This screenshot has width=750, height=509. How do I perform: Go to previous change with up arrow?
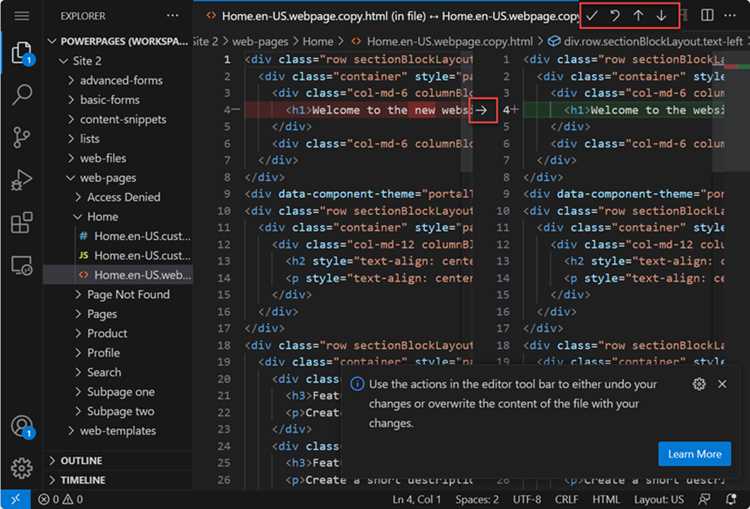tap(638, 16)
